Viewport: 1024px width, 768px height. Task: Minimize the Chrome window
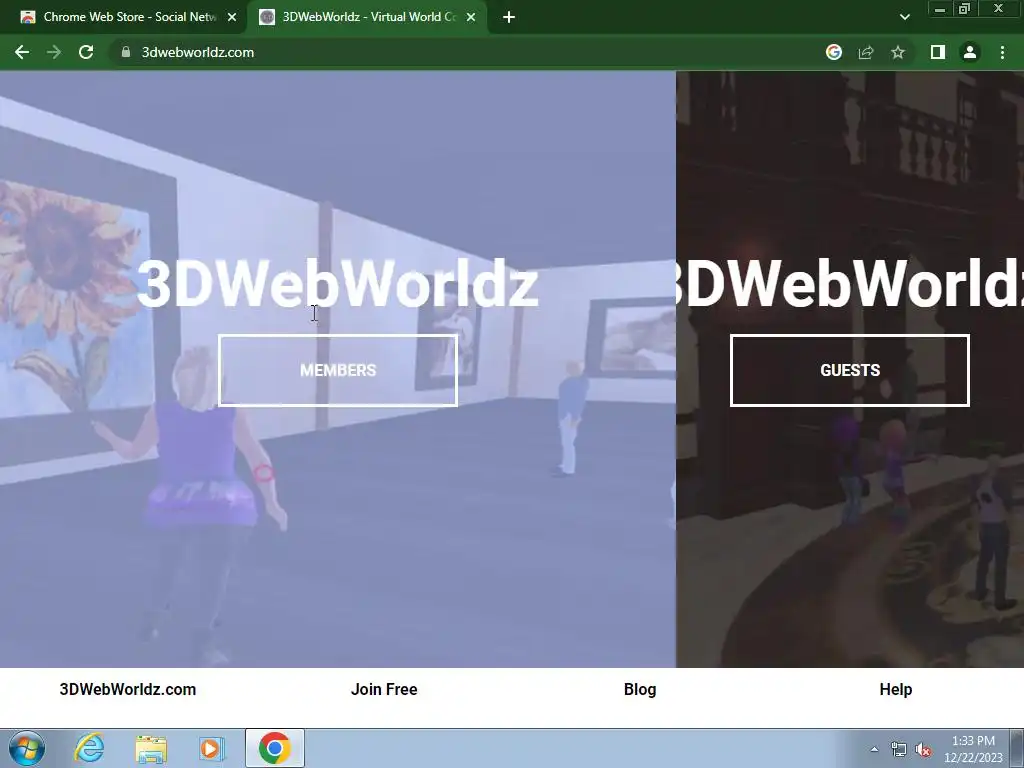[x=939, y=9]
